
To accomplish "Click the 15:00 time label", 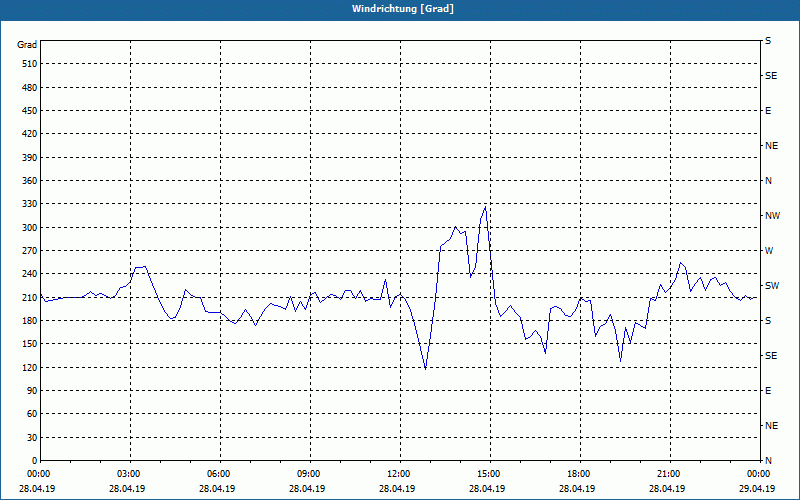I will coord(488,474).
